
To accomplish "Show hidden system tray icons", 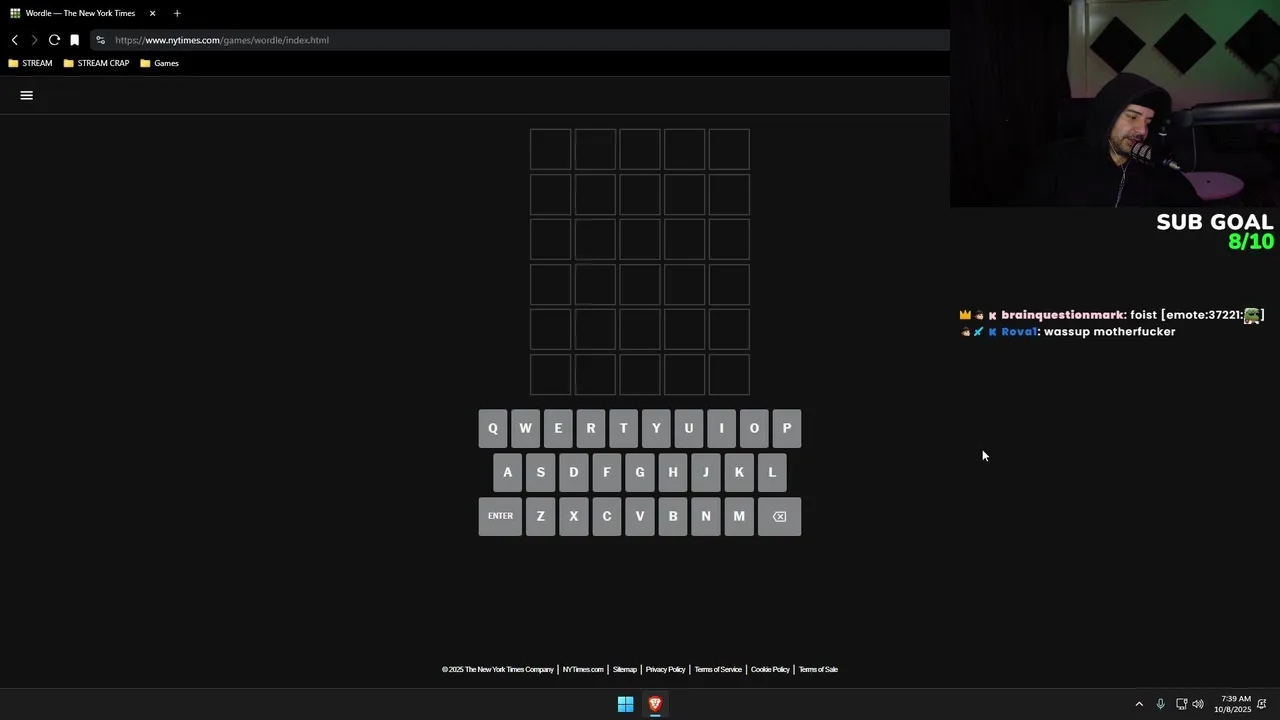I will (1139, 704).
